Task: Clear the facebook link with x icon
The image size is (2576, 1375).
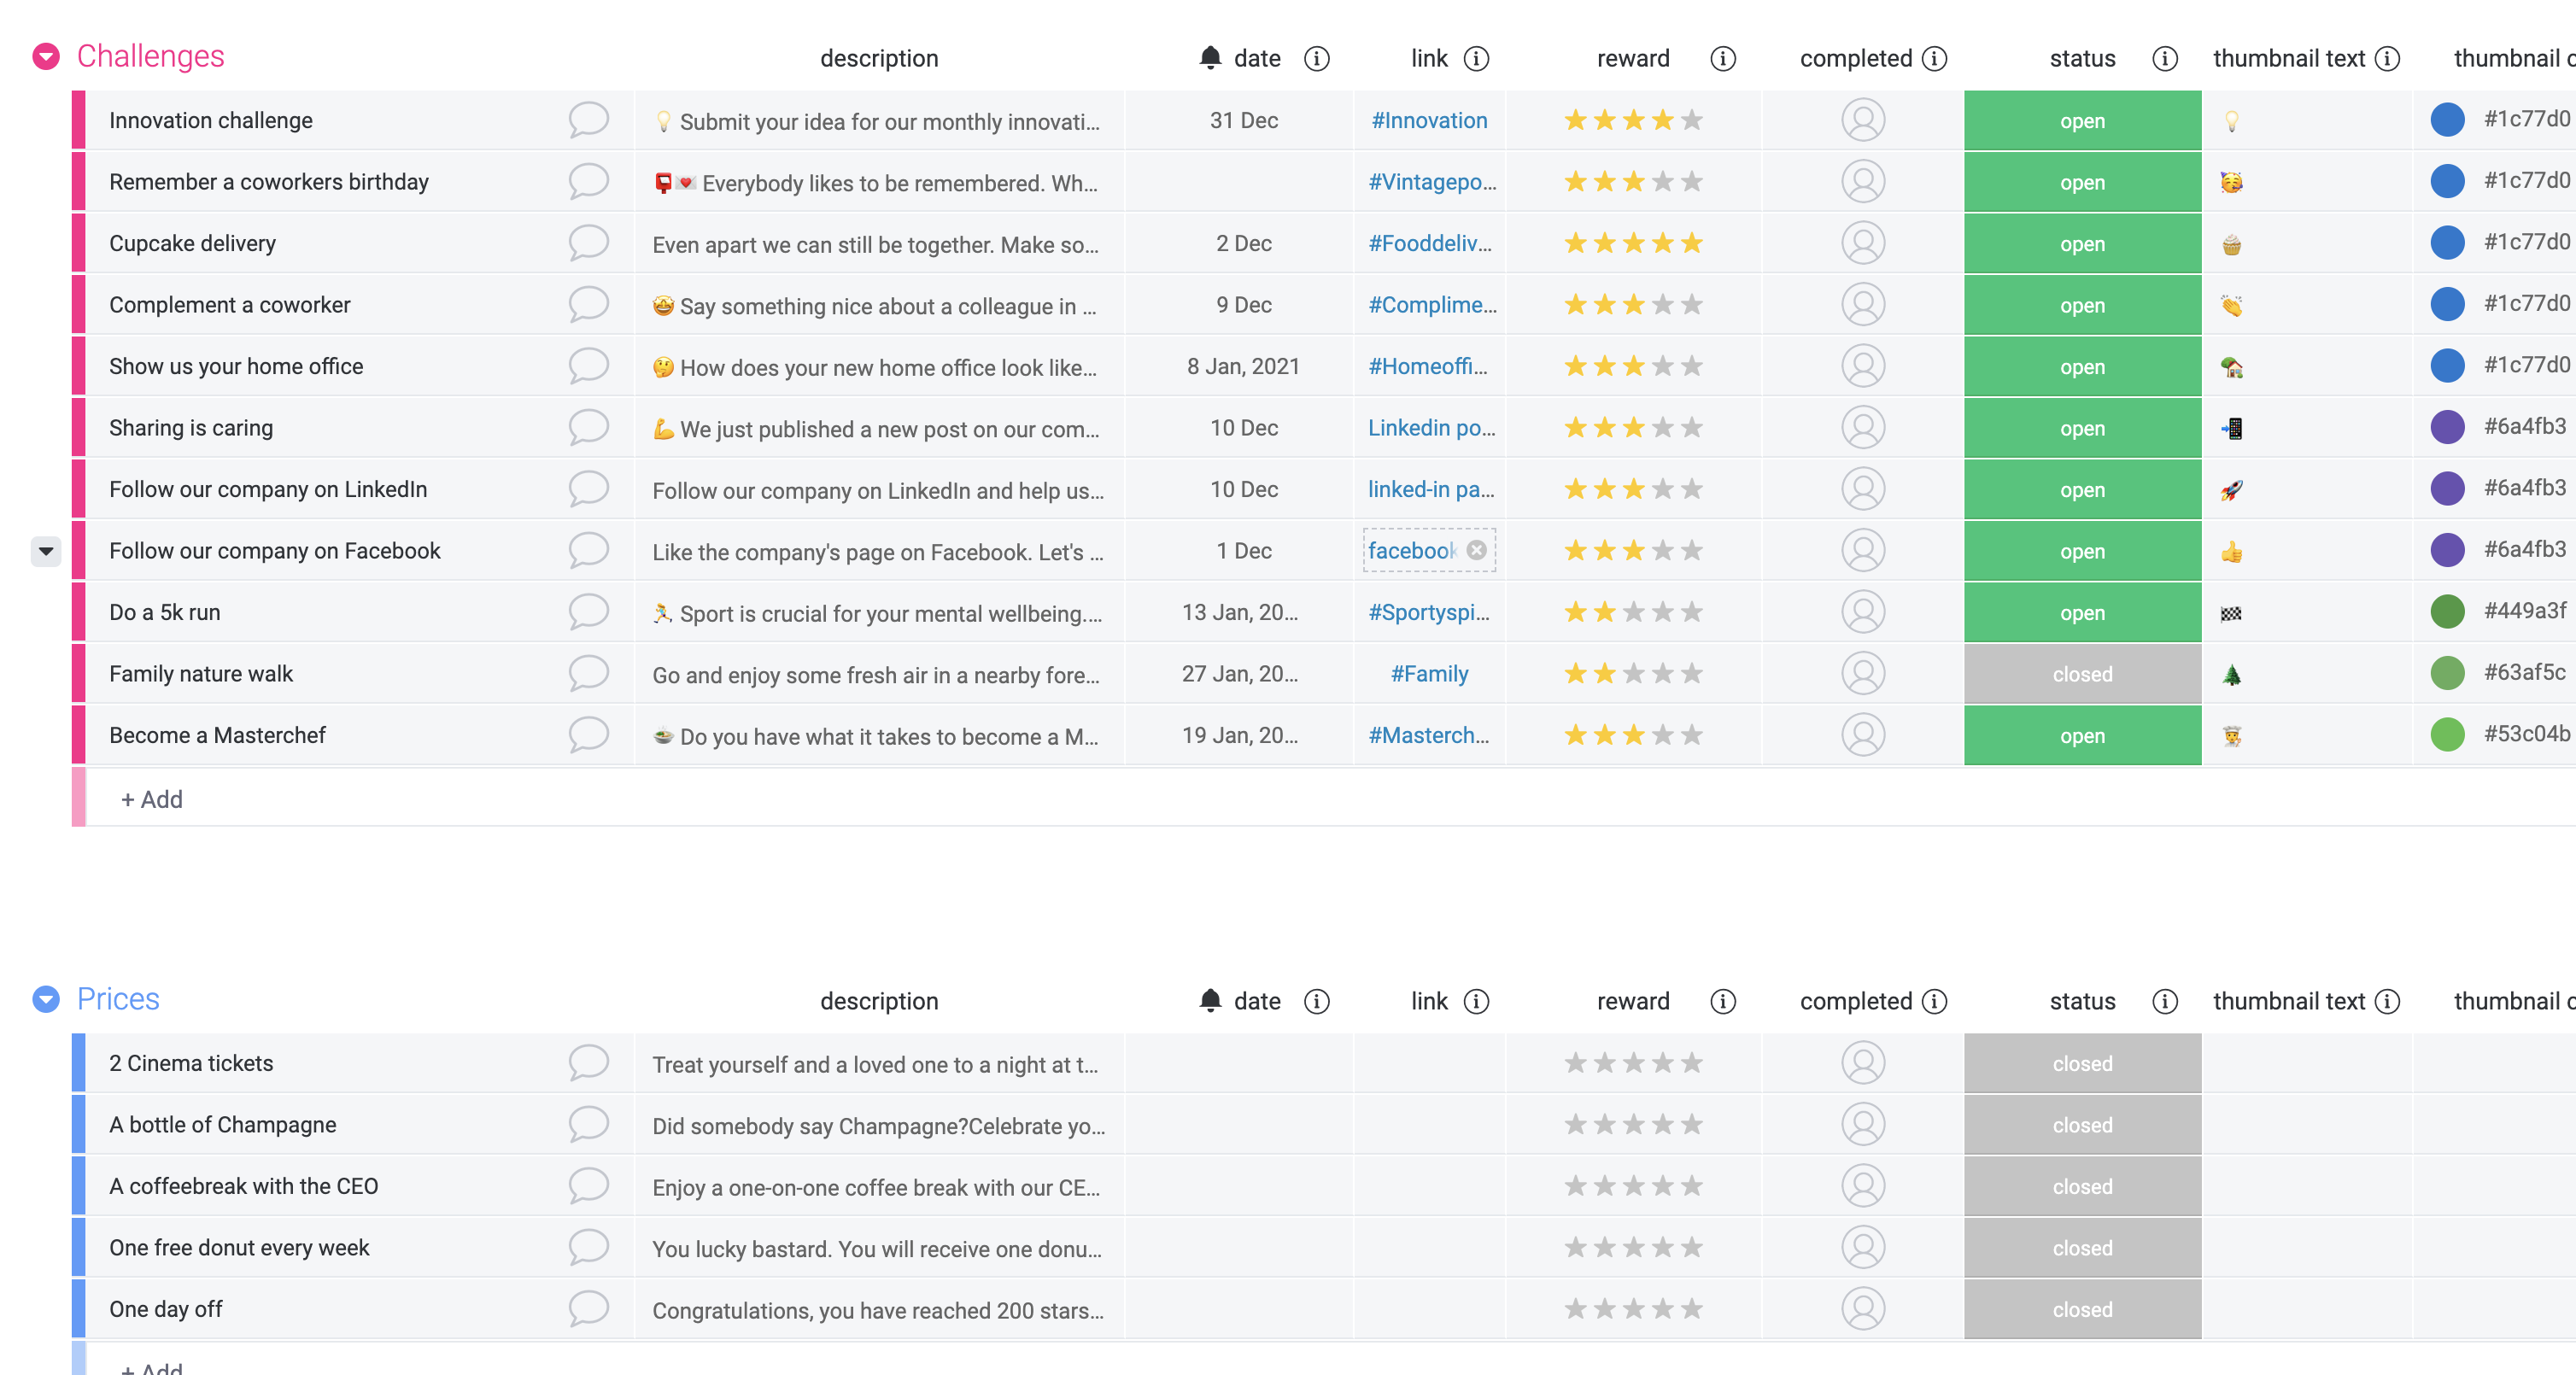Action: pyautogui.click(x=1476, y=550)
